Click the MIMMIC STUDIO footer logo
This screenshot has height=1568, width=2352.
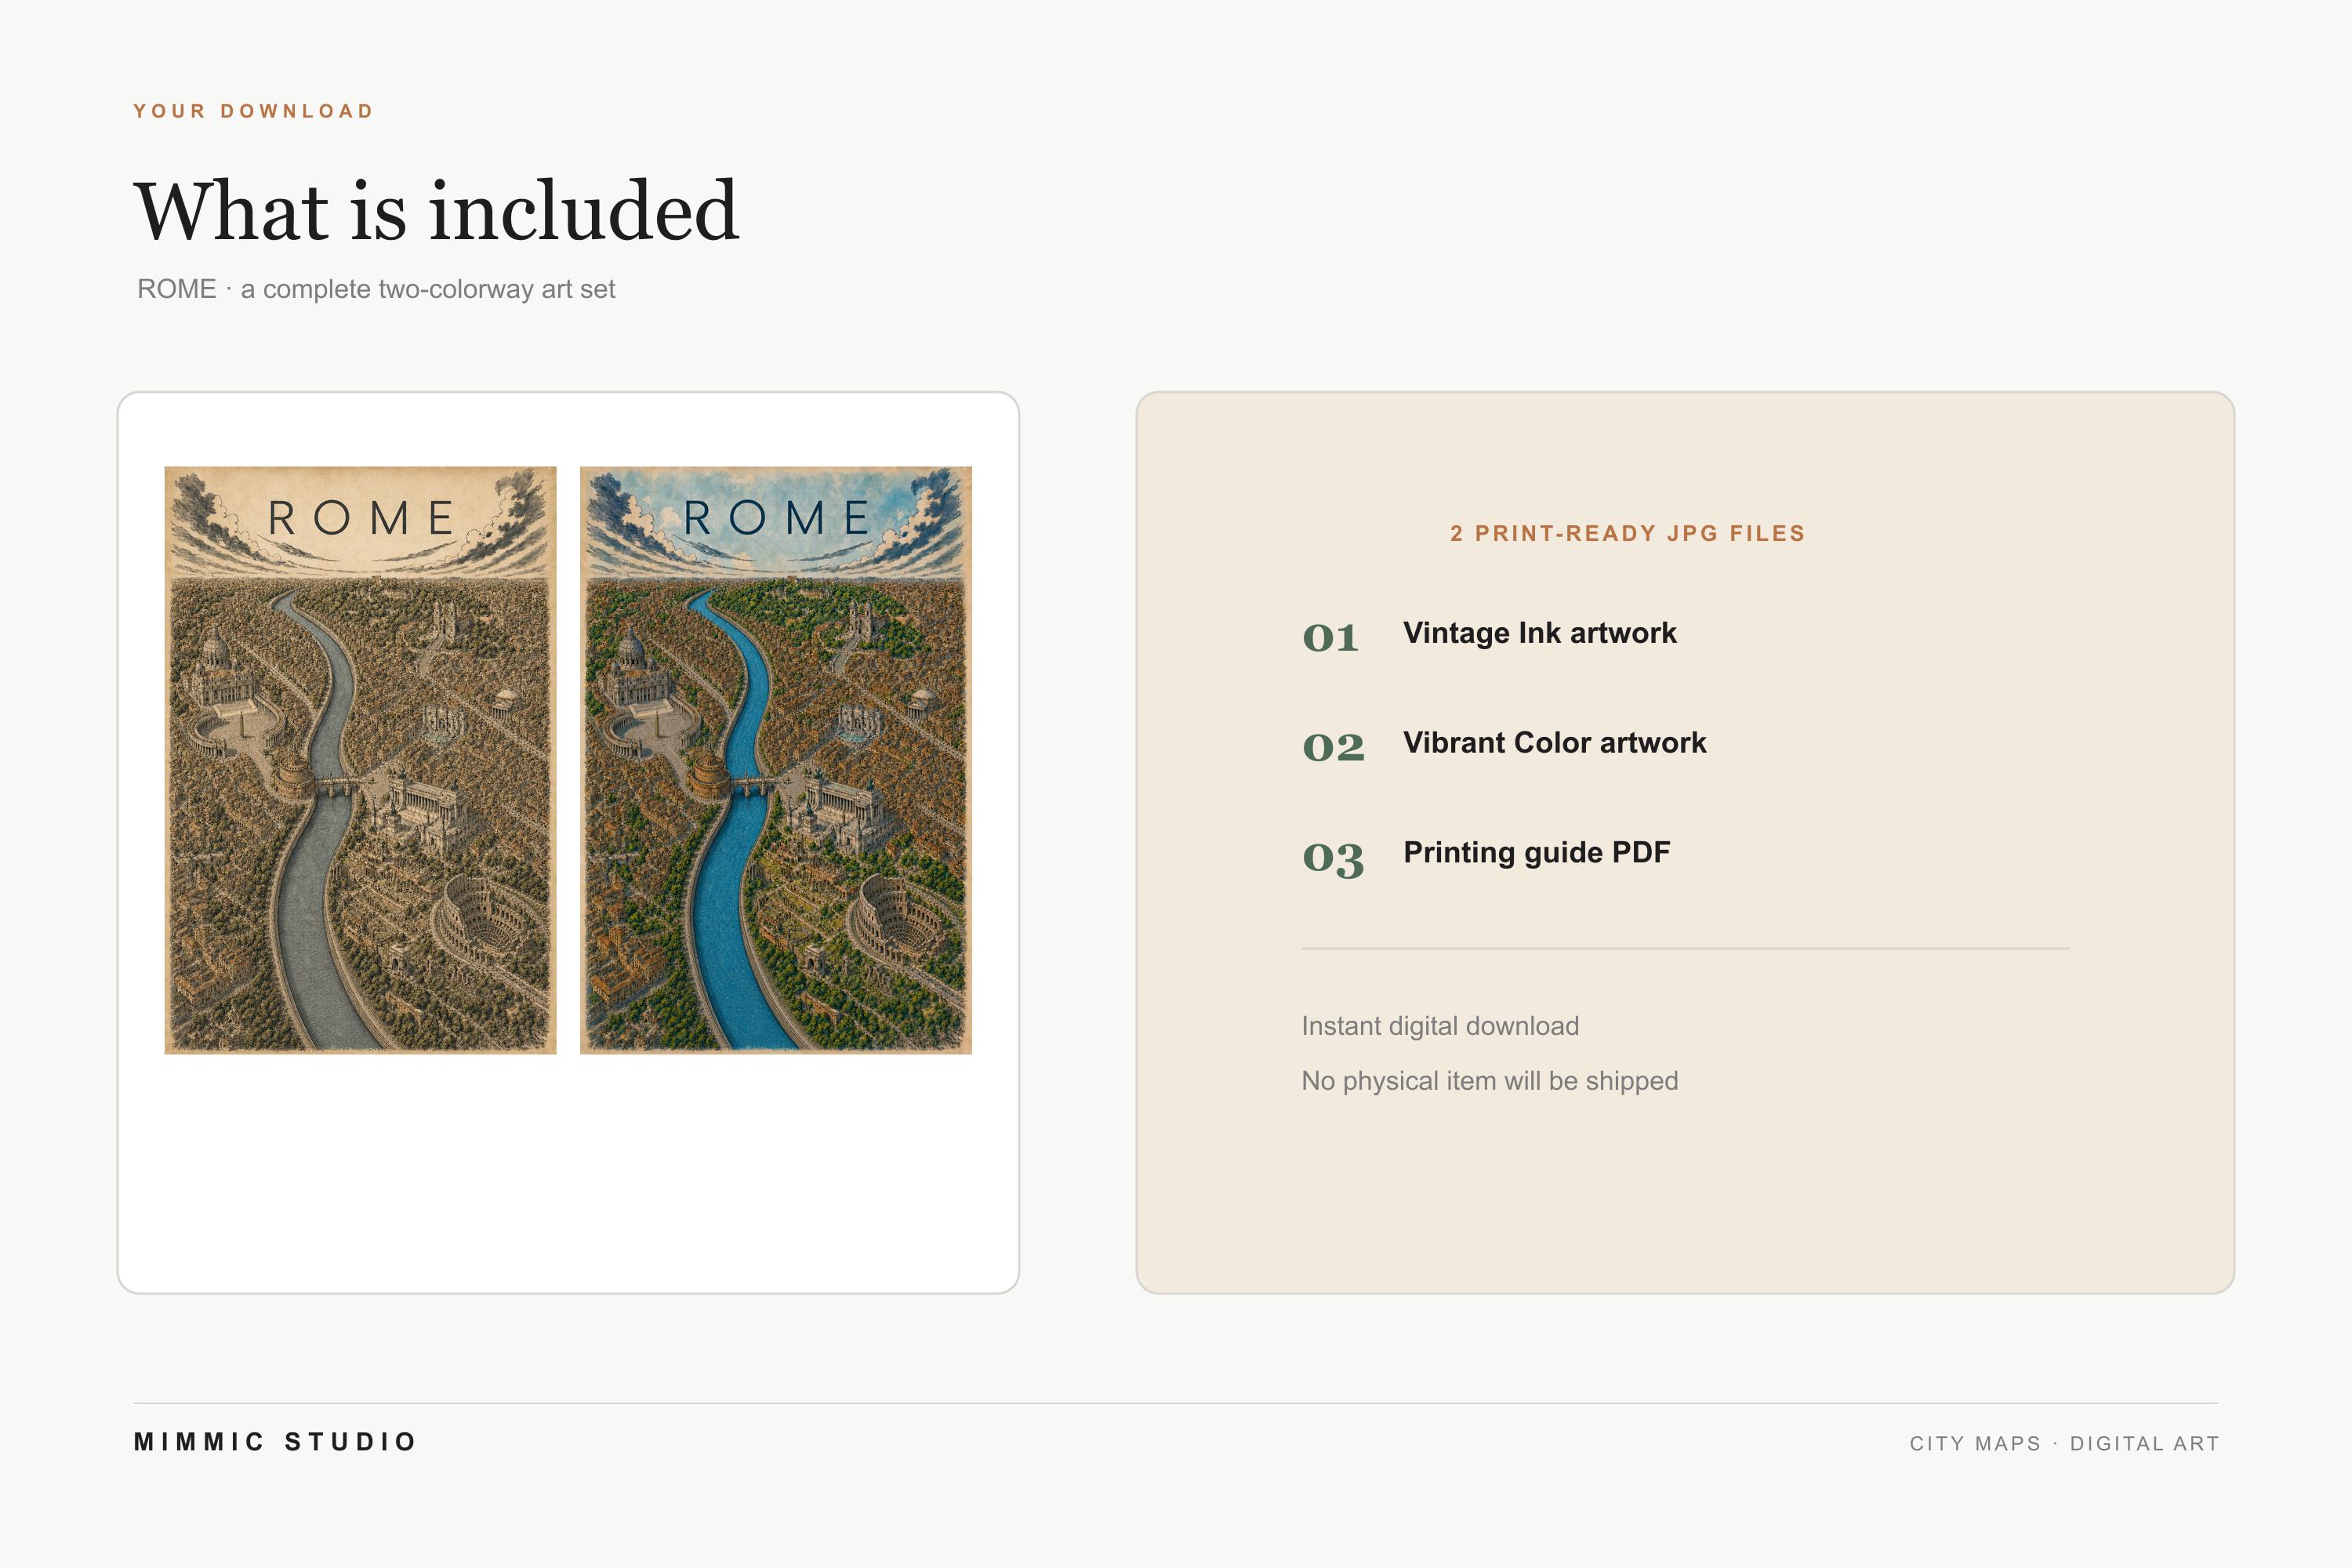click(x=275, y=1442)
